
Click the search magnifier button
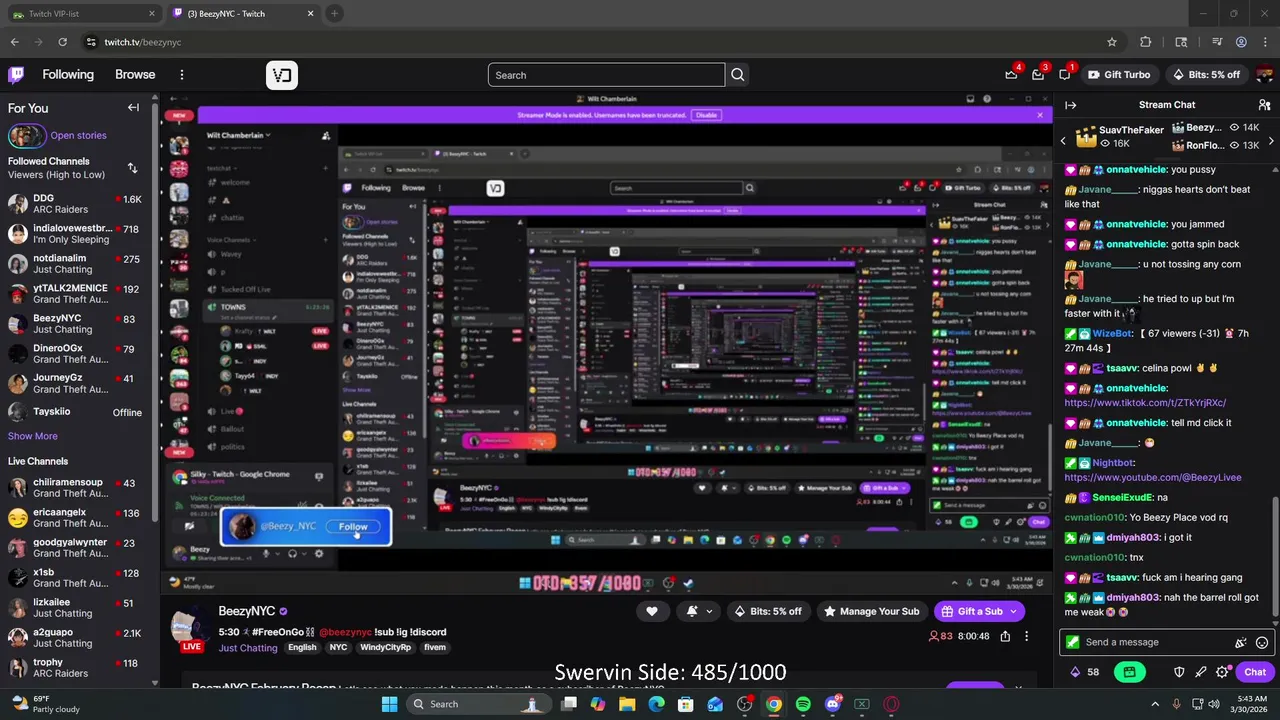[x=737, y=75]
